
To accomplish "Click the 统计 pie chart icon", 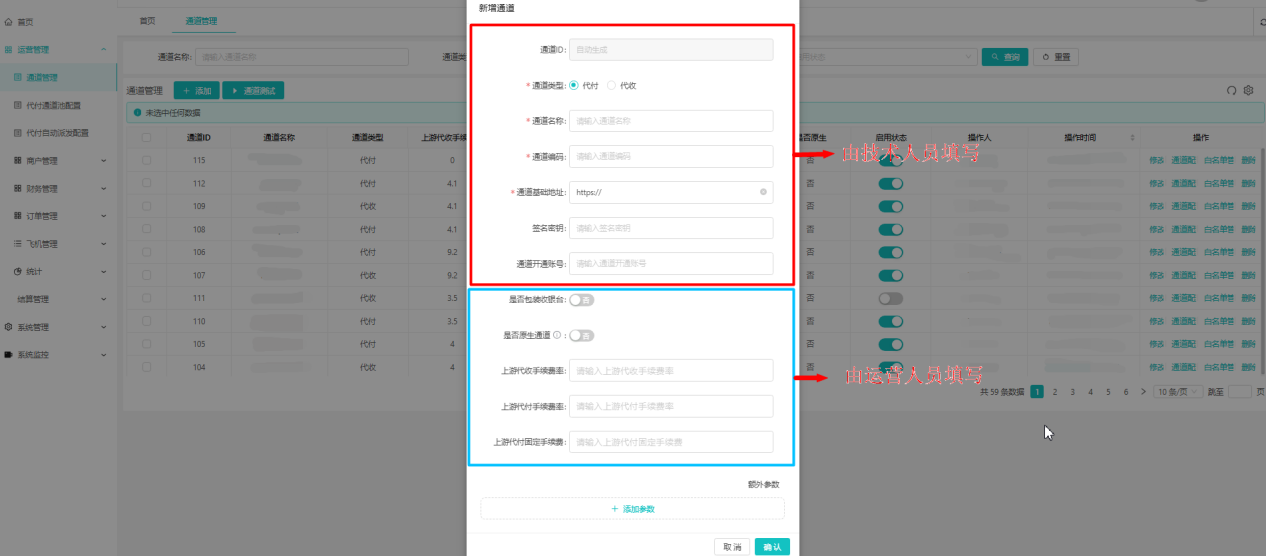I will coord(18,271).
